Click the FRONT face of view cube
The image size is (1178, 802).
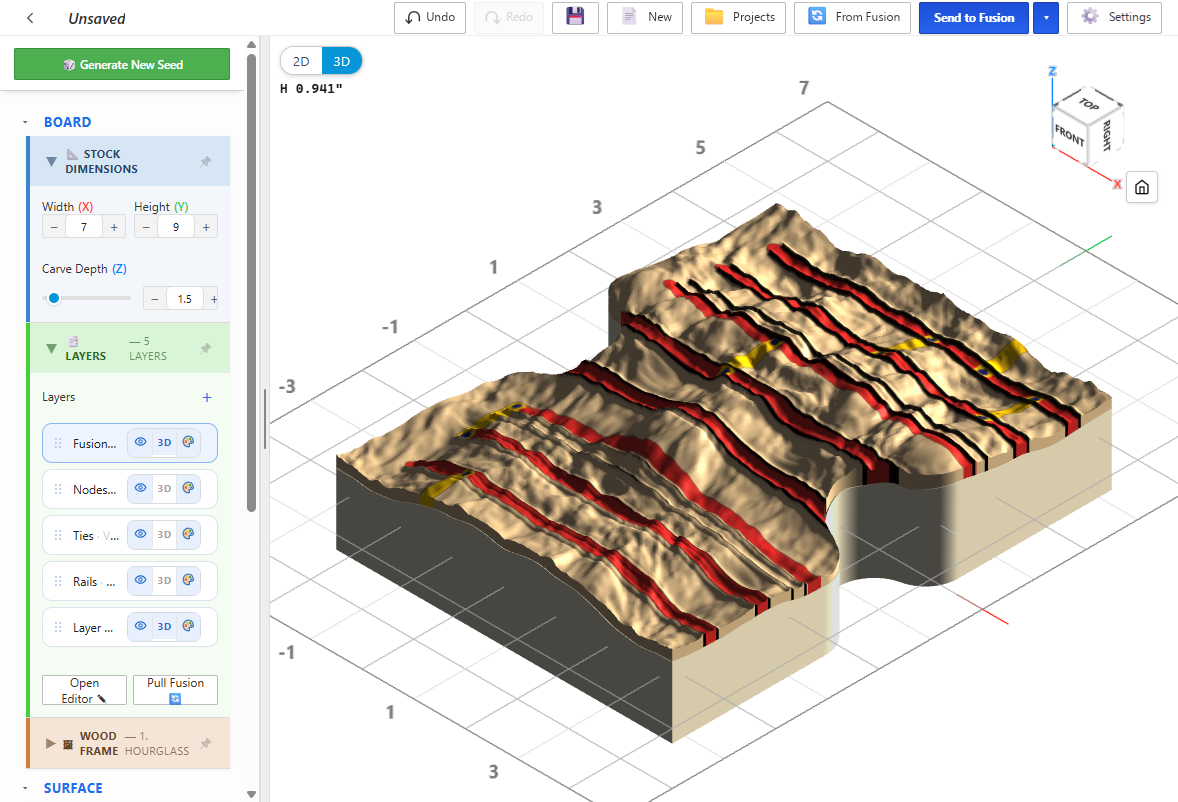(1068, 135)
